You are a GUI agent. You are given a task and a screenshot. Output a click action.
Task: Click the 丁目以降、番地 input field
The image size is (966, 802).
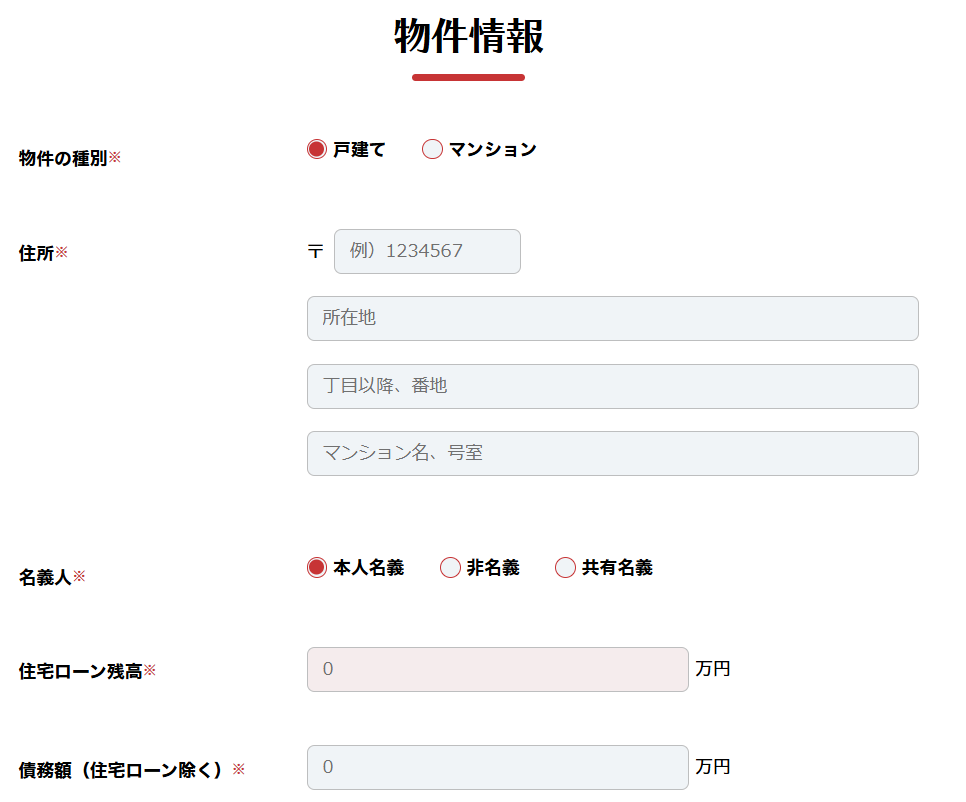point(612,386)
